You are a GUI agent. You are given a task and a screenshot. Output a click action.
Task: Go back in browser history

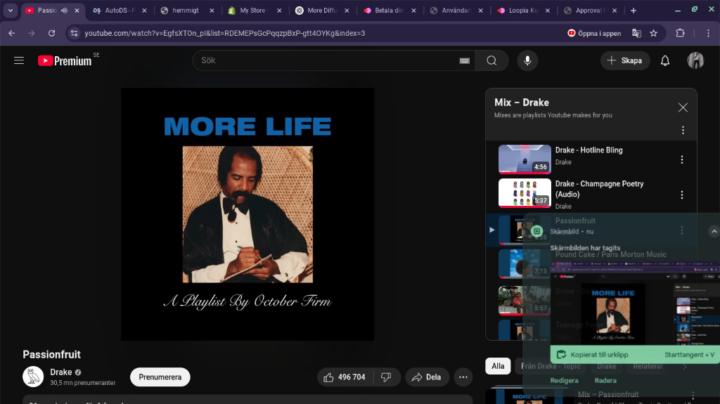(11, 33)
